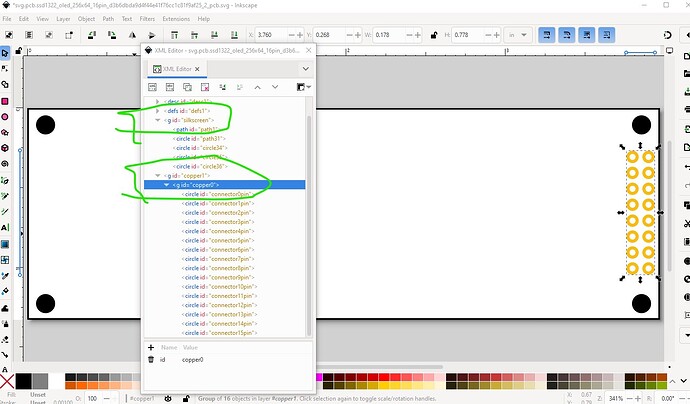
Task: Select all objects icon in tool controls
Action: click(9, 35)
